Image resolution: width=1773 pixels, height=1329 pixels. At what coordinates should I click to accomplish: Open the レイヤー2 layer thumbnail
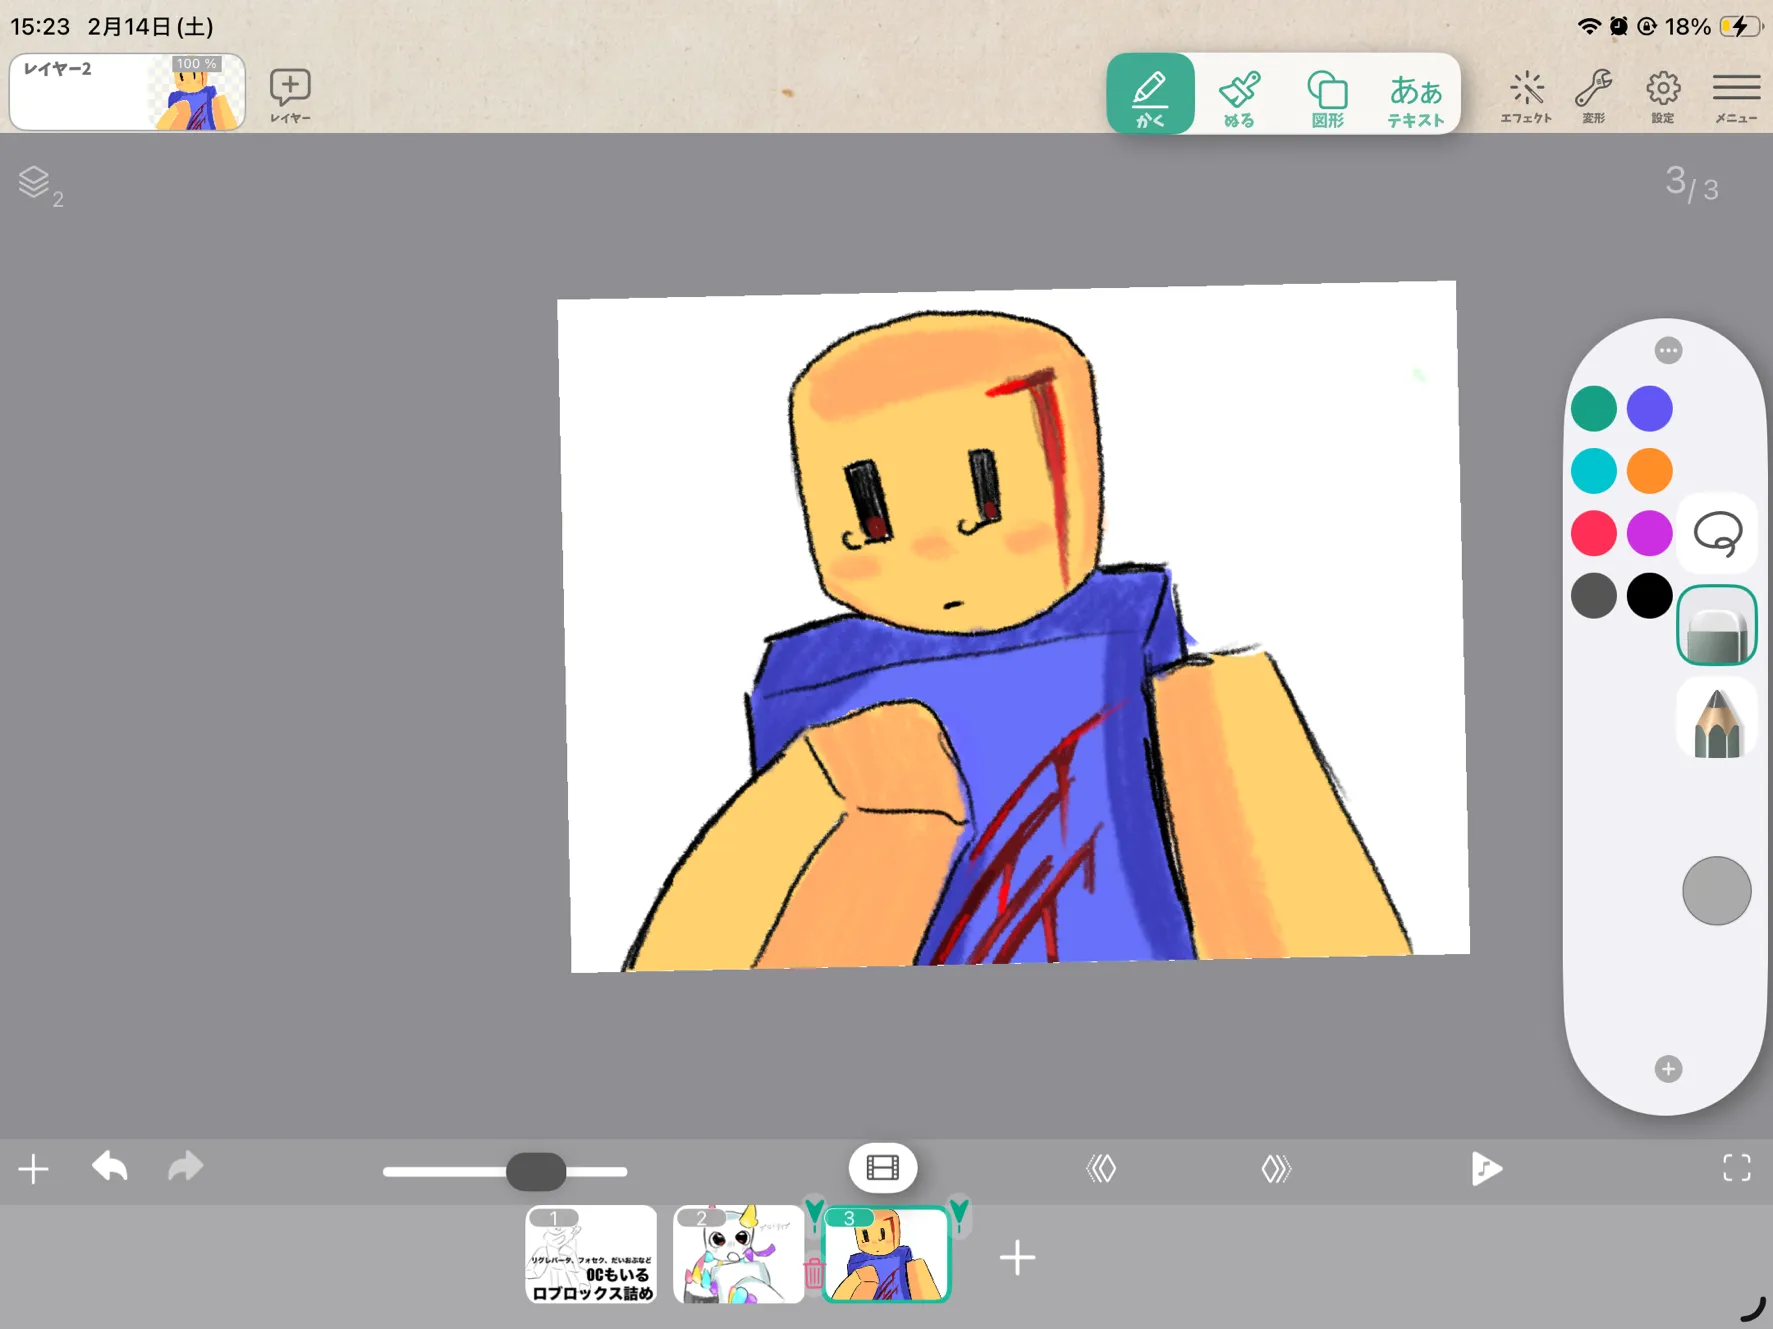pos(127,92)
